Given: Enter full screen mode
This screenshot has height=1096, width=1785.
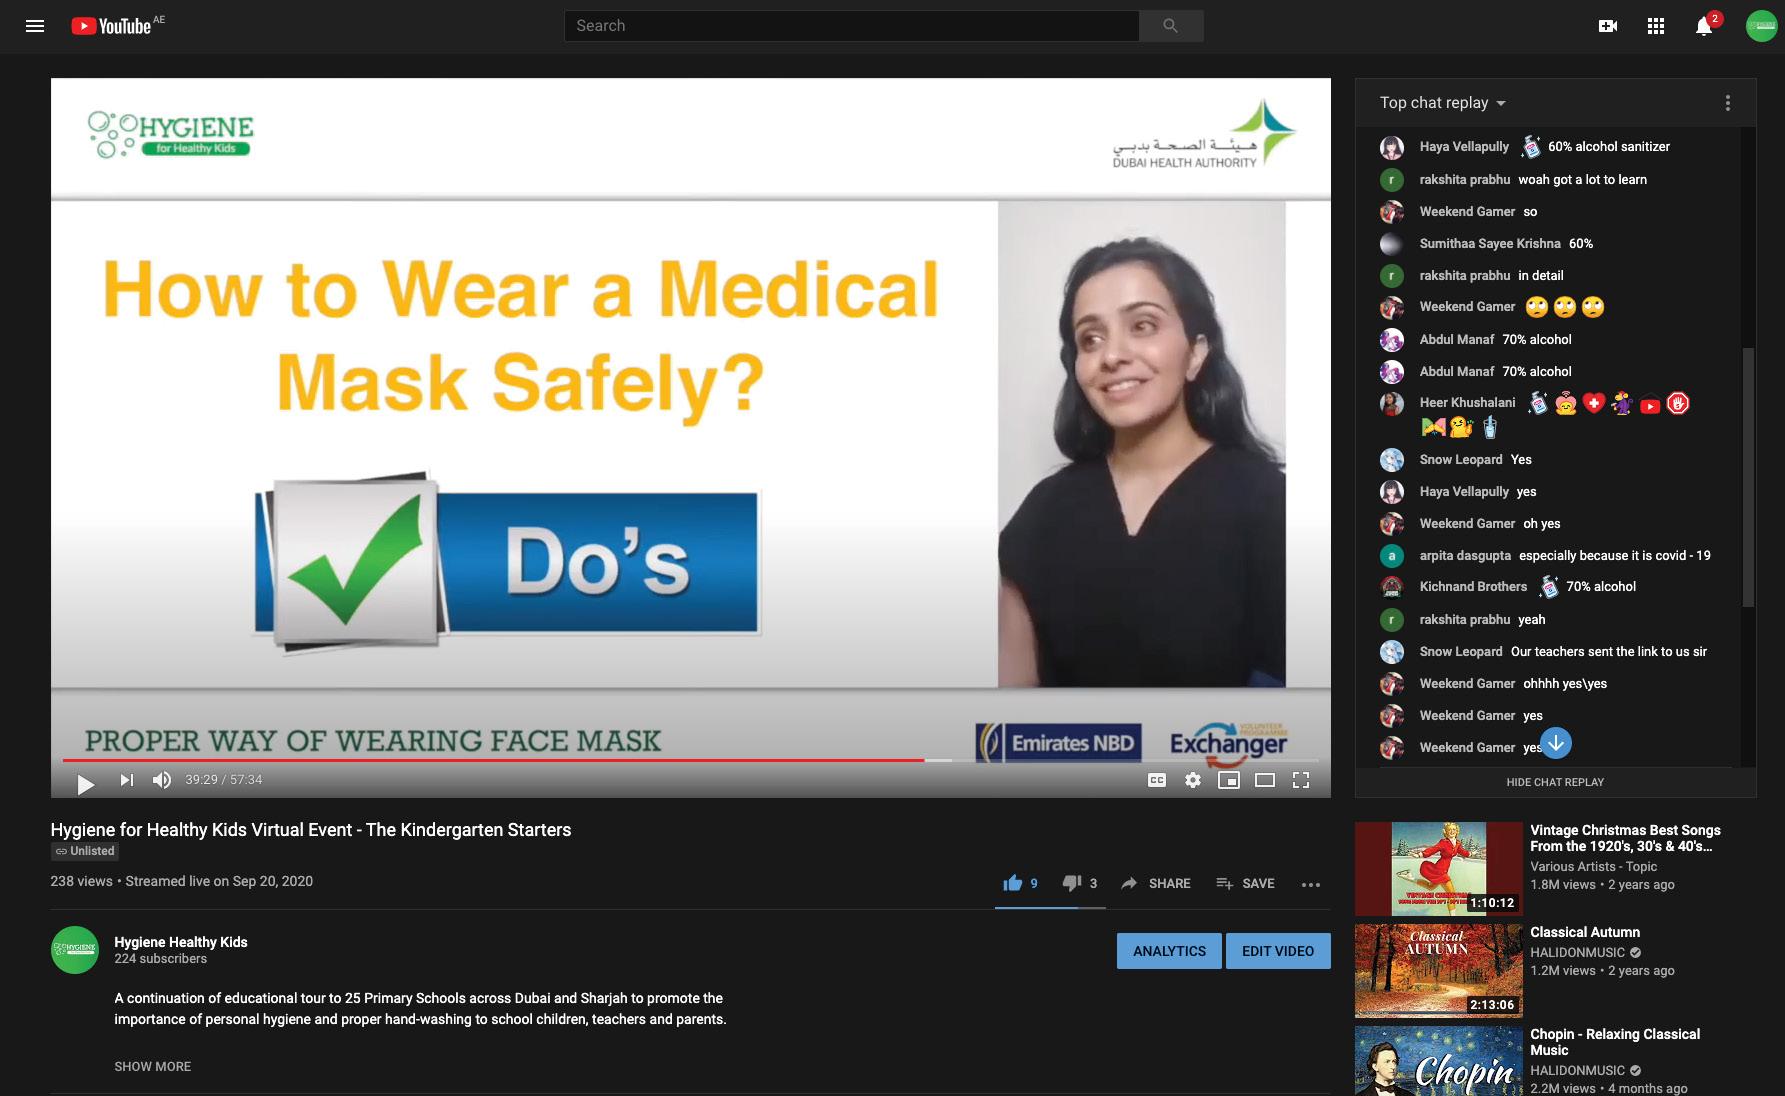Looking at the screenshot, I should (1301, 780).
